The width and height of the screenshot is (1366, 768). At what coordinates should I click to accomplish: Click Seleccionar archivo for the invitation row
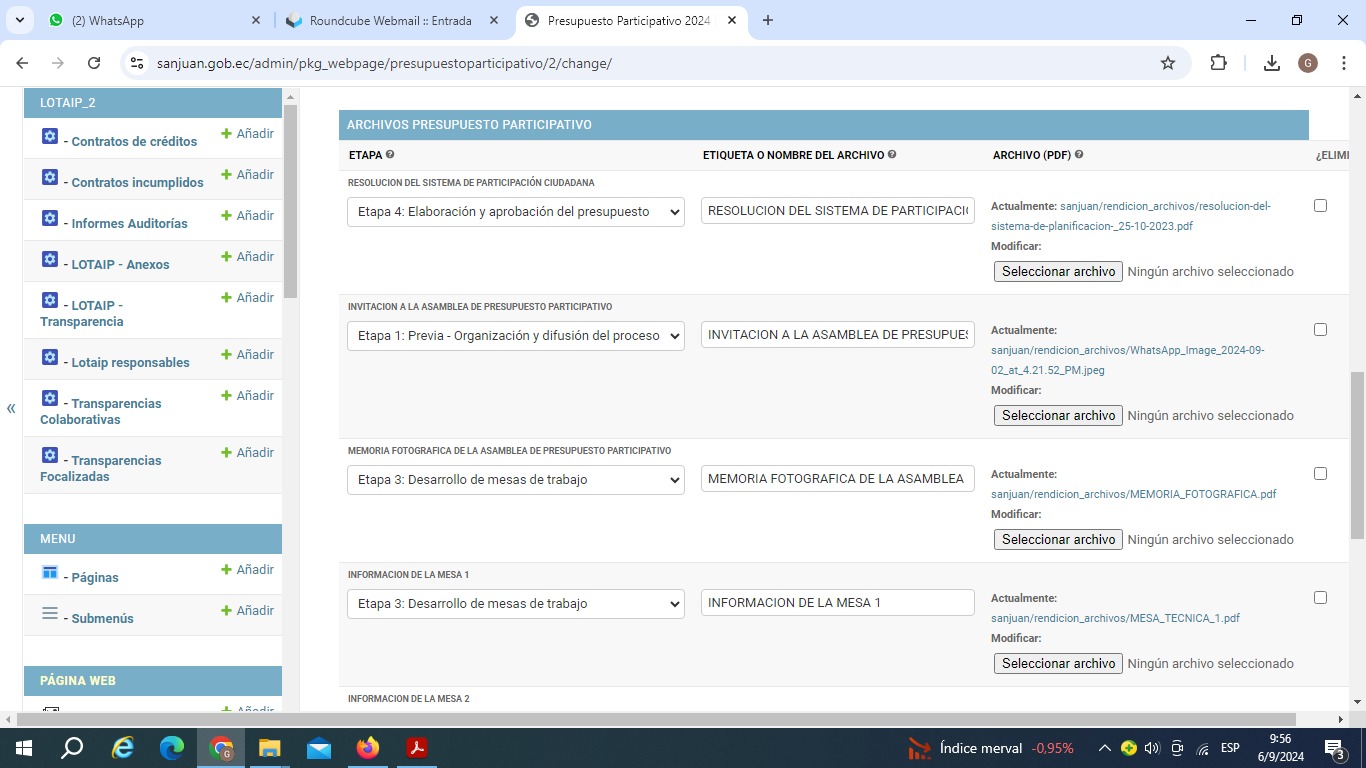(1058, 415)
